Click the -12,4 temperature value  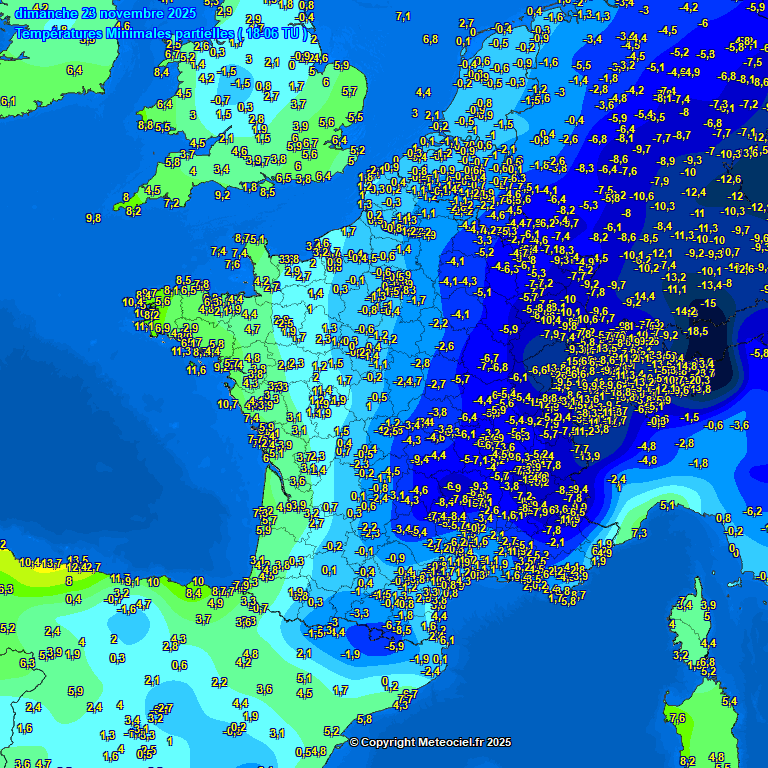pos(693,192)
